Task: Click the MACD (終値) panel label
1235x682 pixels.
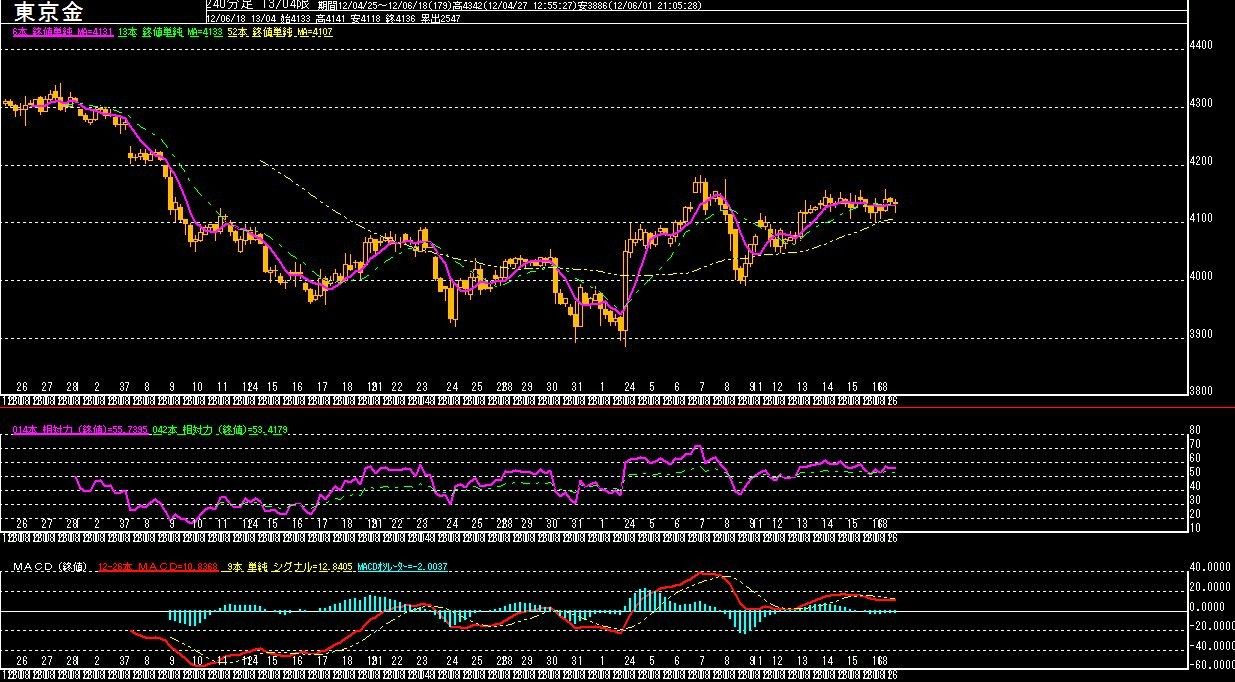Action: click(50, 567)
